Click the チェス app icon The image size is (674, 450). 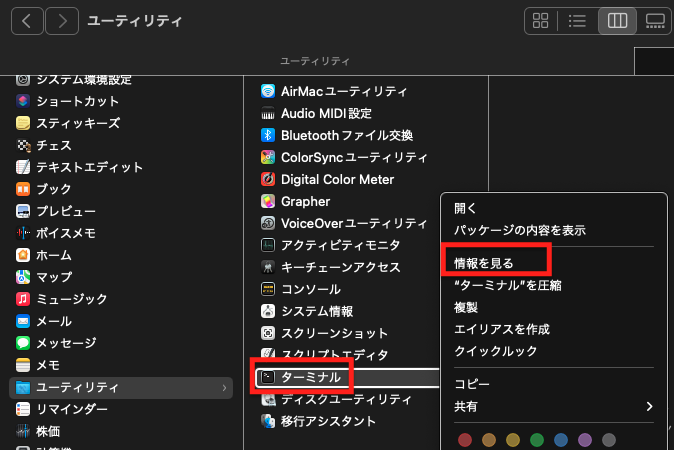tap(23, 145)
